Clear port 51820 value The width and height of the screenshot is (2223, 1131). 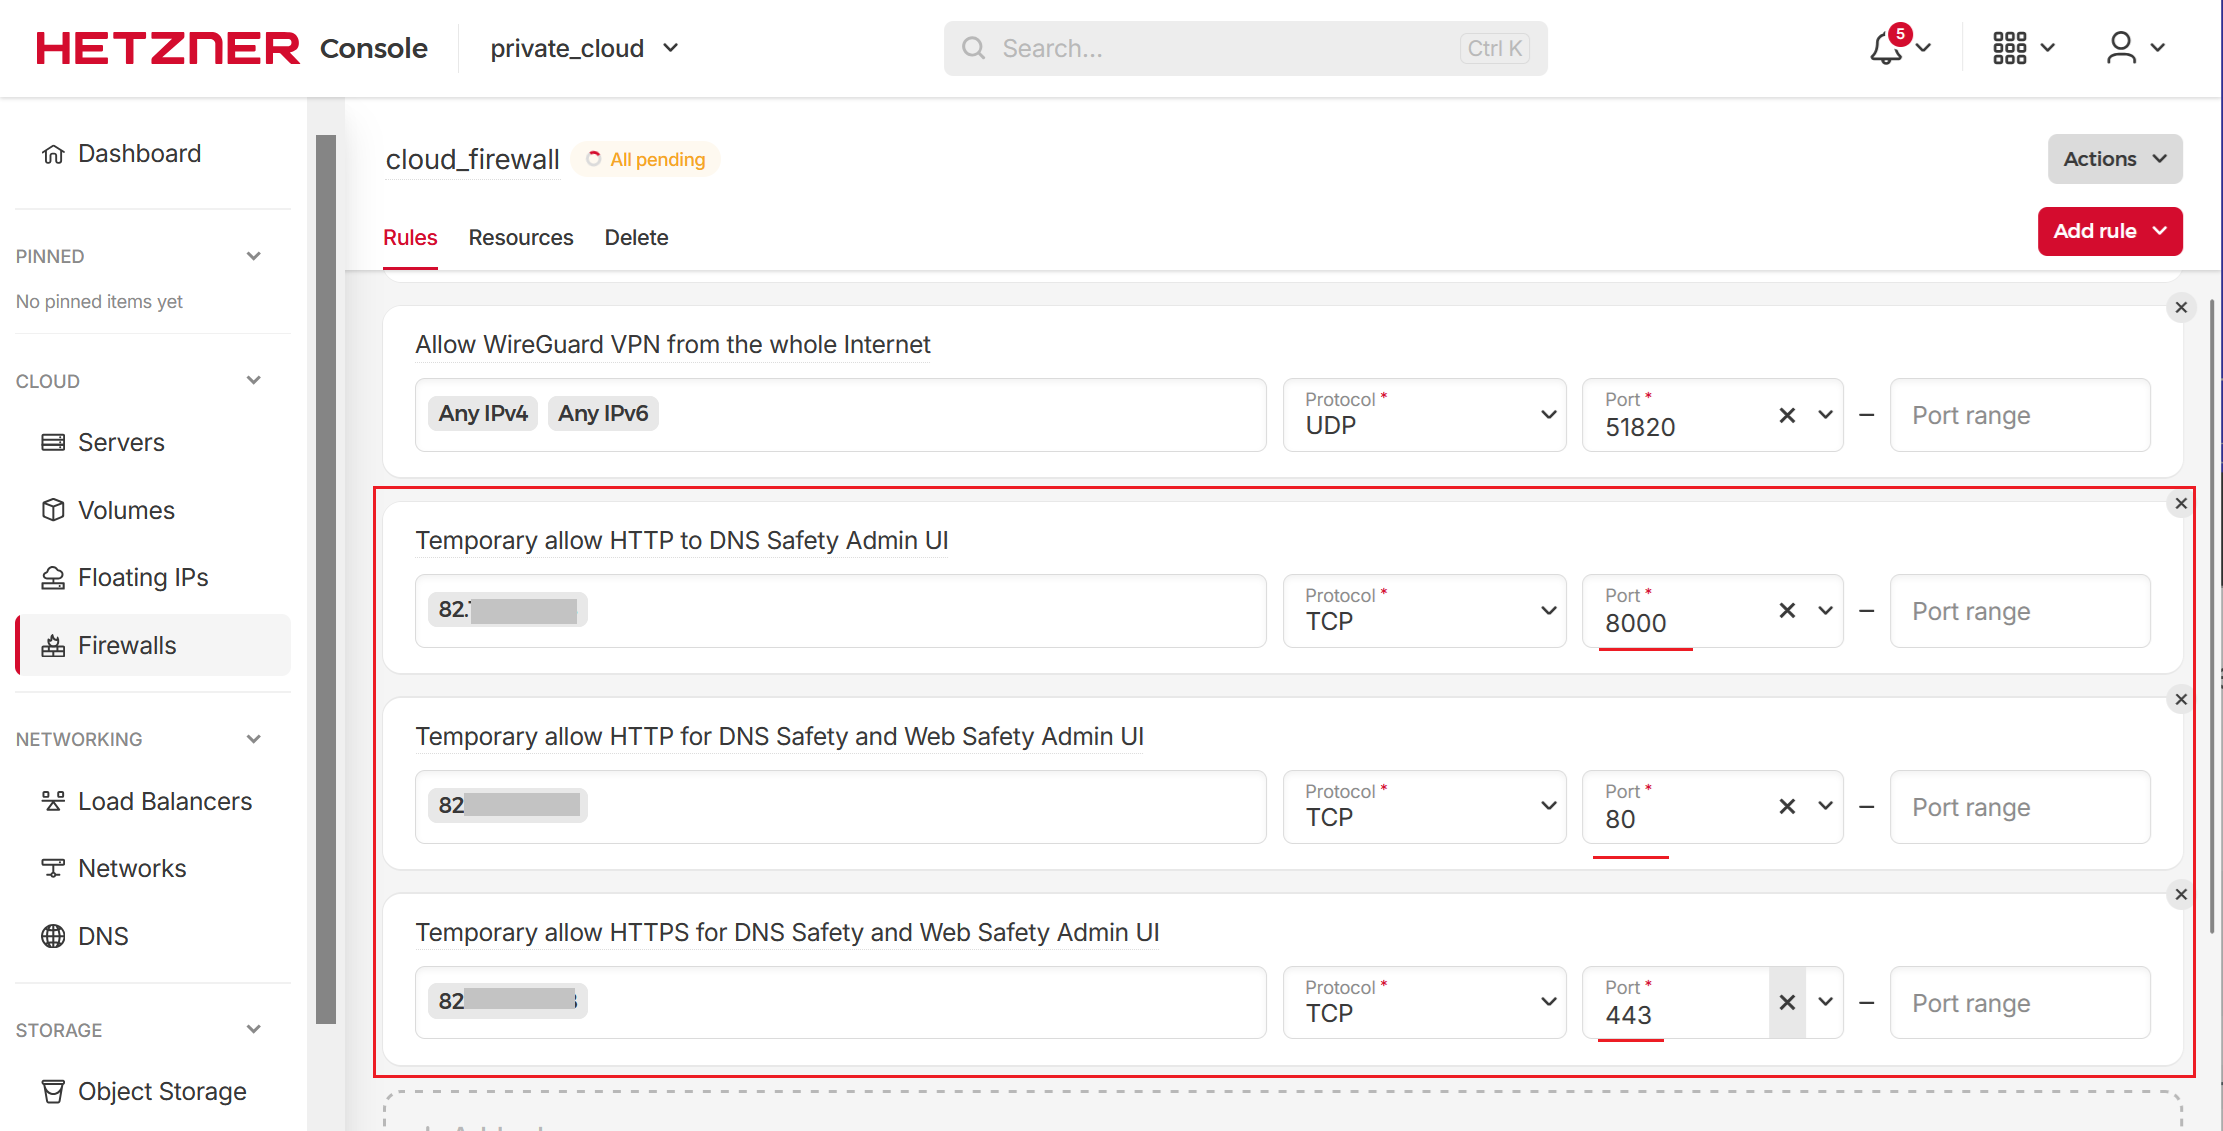[x=1787, y=415]
